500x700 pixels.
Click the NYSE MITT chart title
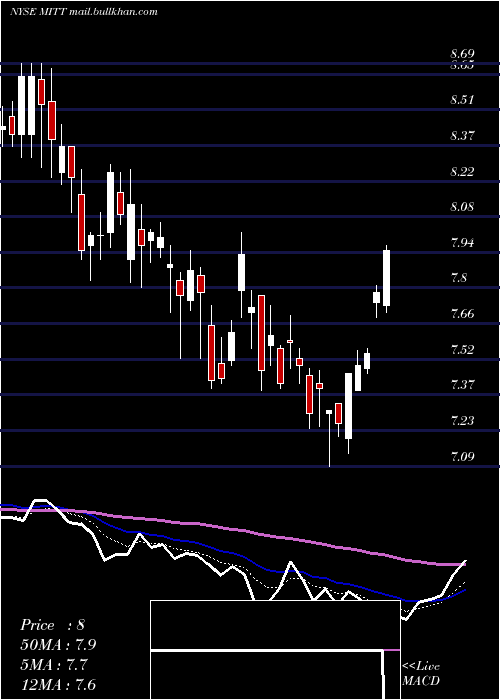point(83,12)
